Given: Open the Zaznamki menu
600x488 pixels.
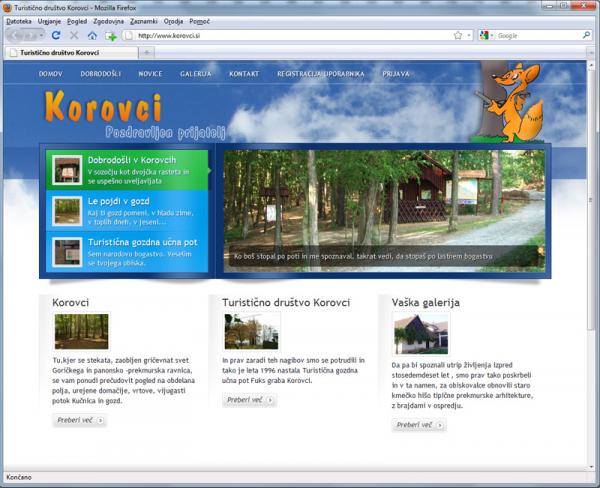Looking at the screenshot, I should (x=143, y=20).
